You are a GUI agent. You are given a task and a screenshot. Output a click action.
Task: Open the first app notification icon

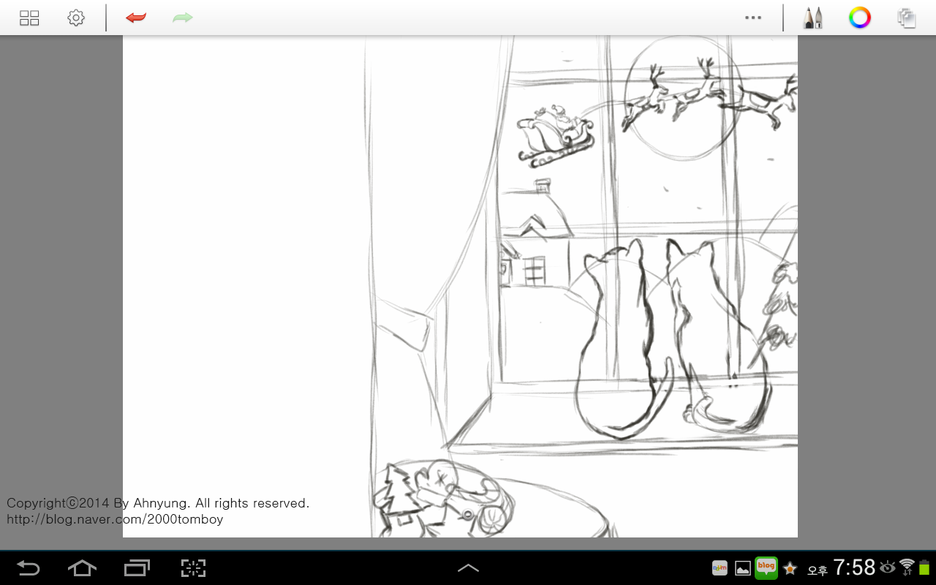pyautogui.click(x=719, y=568)
